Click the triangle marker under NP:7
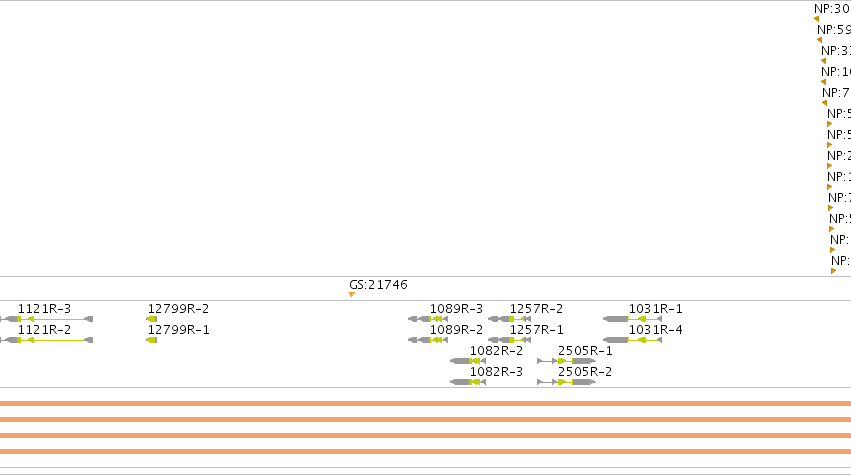Screen dimensions: 851x475 pyautogui.click(x=824, y=103)
